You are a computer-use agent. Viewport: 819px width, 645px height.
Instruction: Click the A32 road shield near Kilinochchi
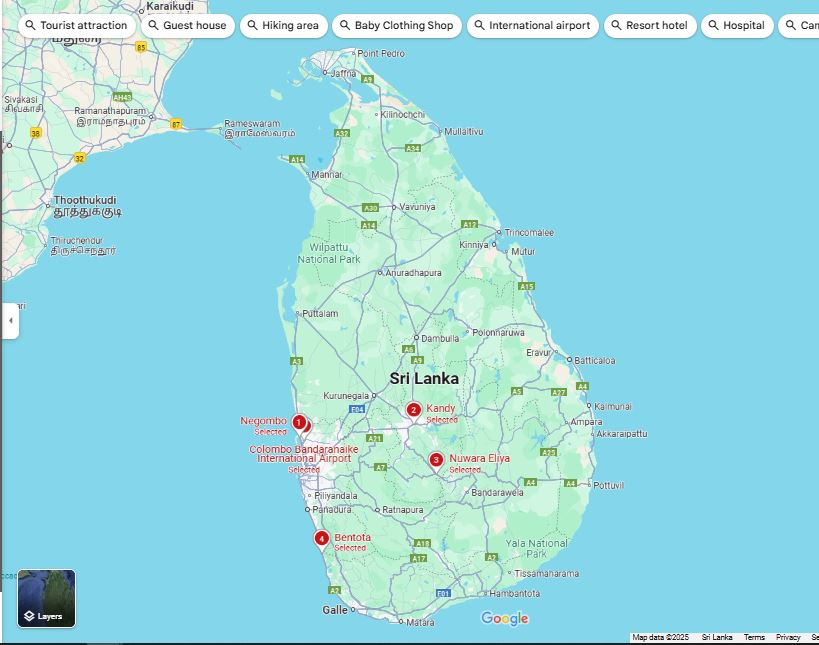point(342,133)
